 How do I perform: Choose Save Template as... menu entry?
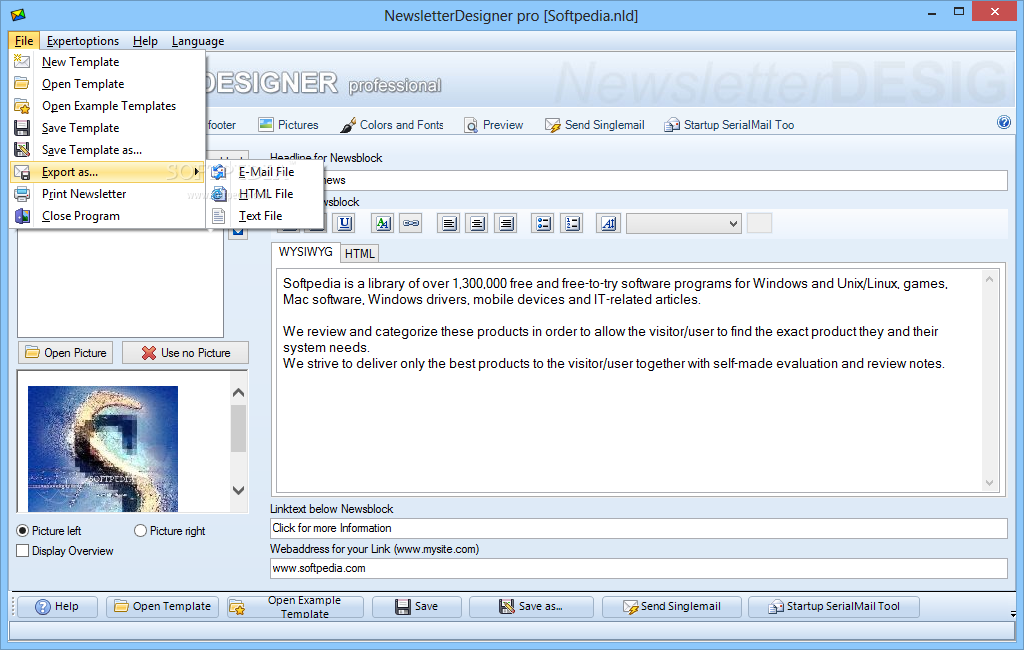pyautogui.click(x=108, y=150)
